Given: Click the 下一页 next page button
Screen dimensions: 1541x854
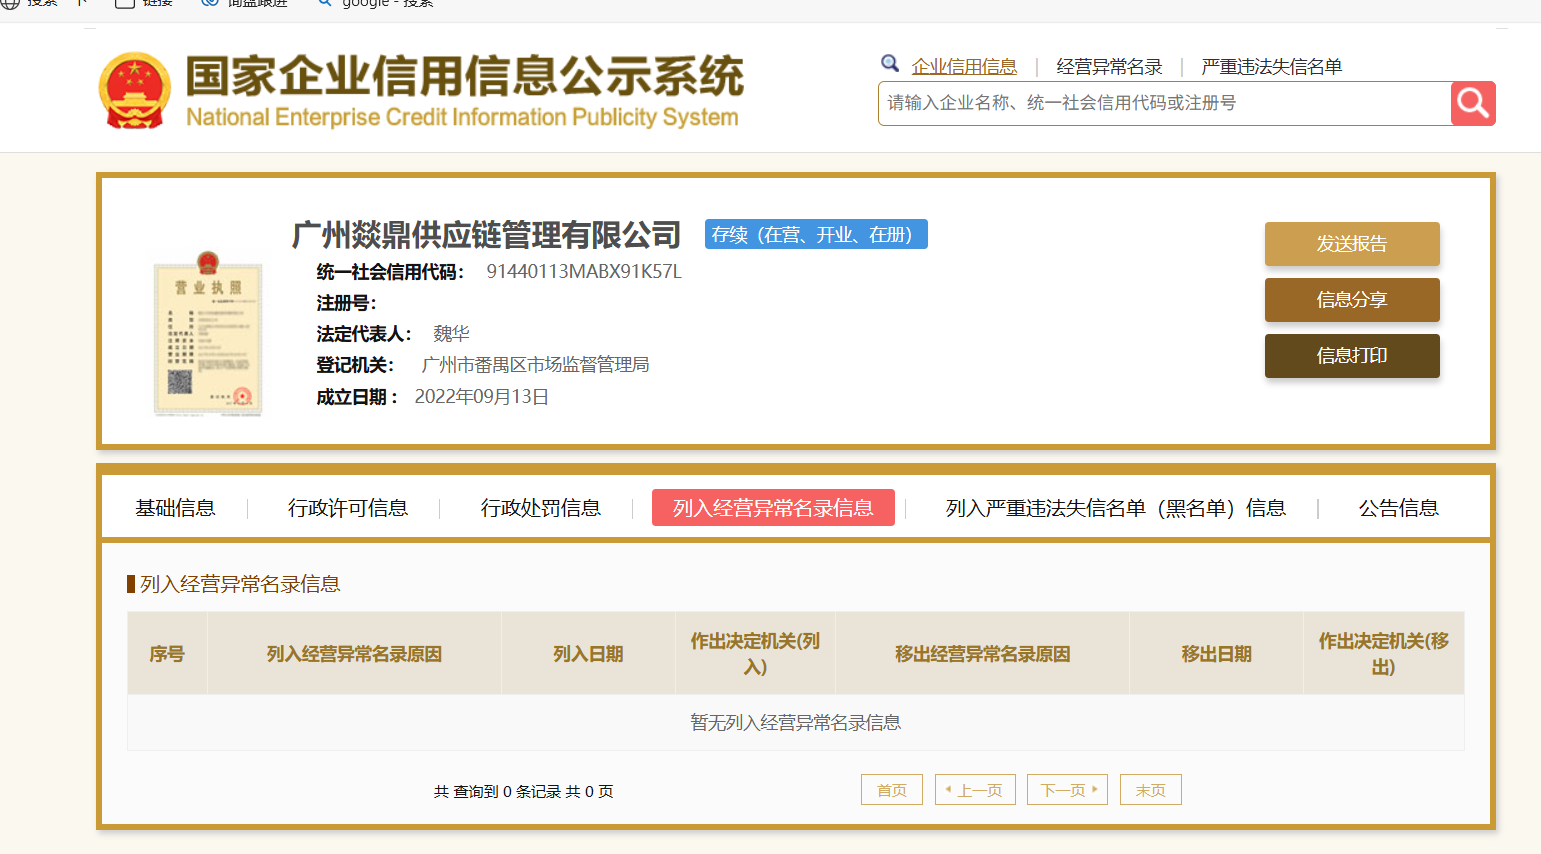Looking at the screenshot, I should pyautogui.click(x=1068, y=790).
